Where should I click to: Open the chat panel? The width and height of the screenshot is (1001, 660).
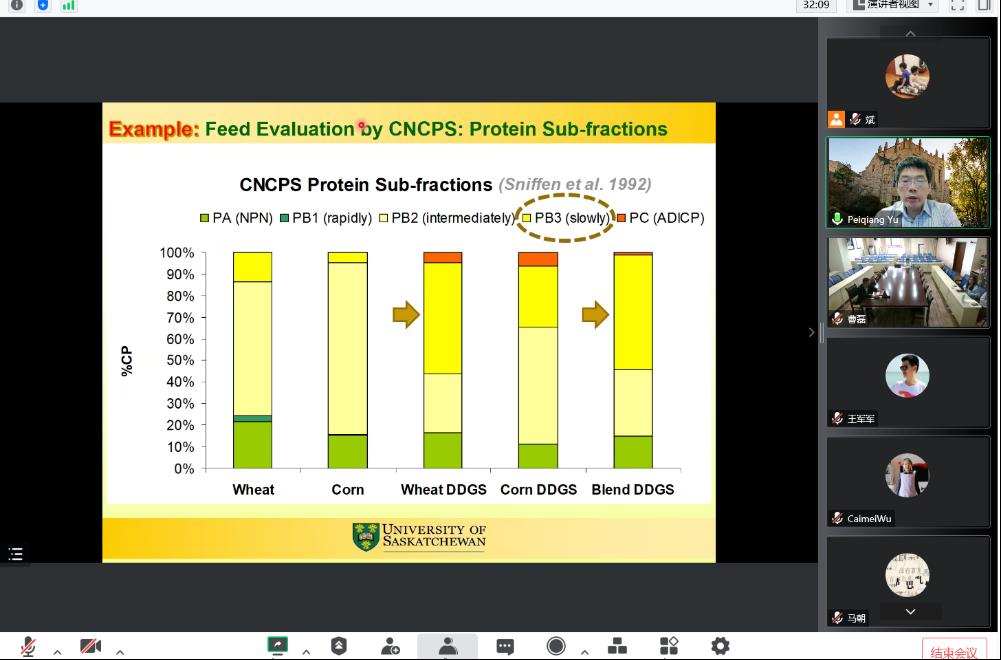pos(505,647)
